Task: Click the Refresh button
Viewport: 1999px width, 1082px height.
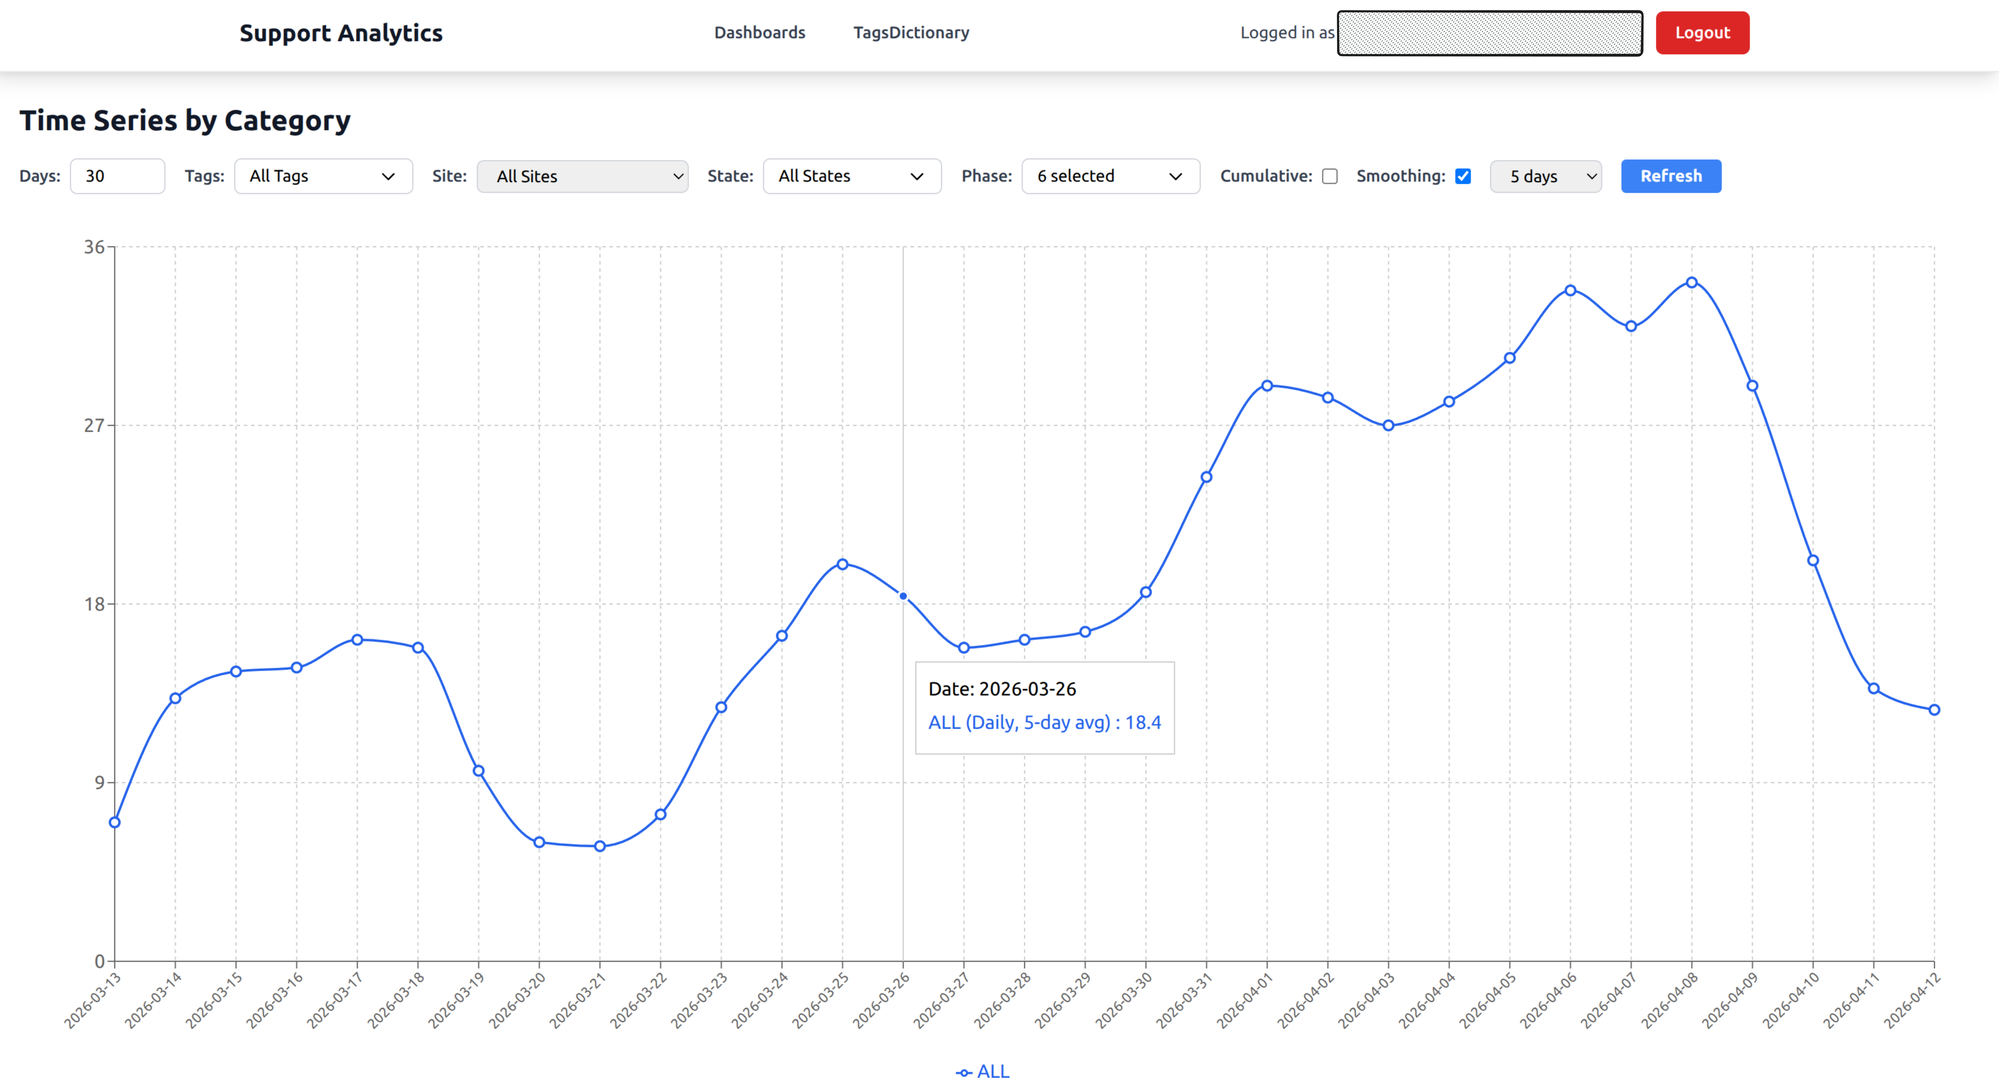Action: coord(1670,176)
